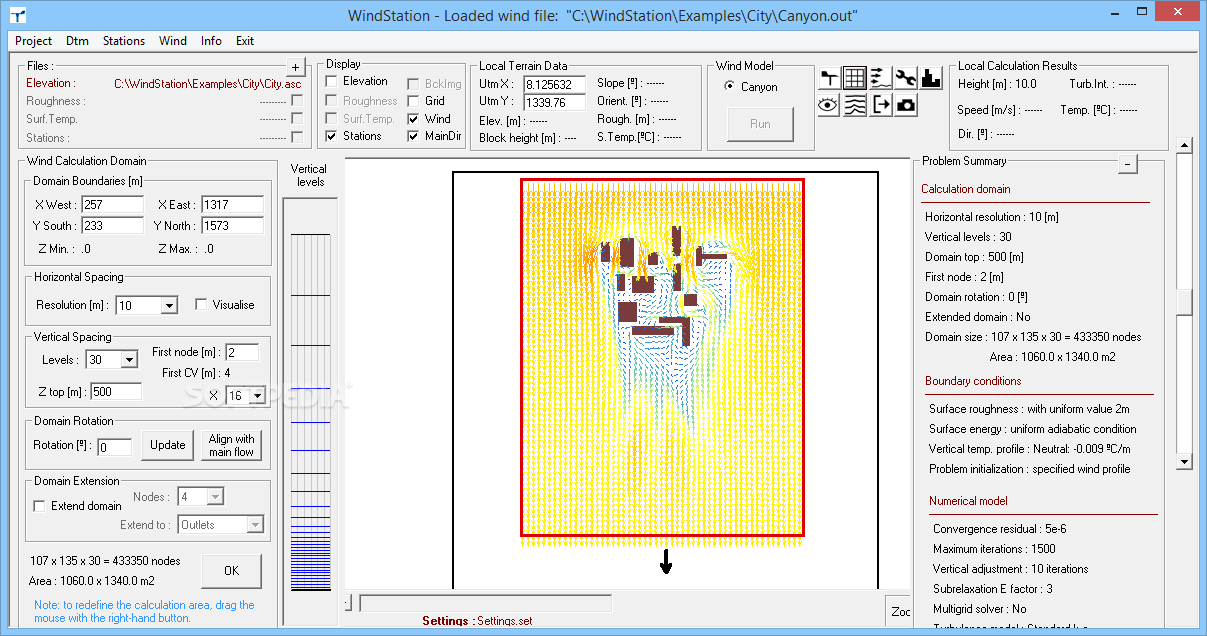1207x636 pixels.
Task: Open the Project menu
Action: 34,41
